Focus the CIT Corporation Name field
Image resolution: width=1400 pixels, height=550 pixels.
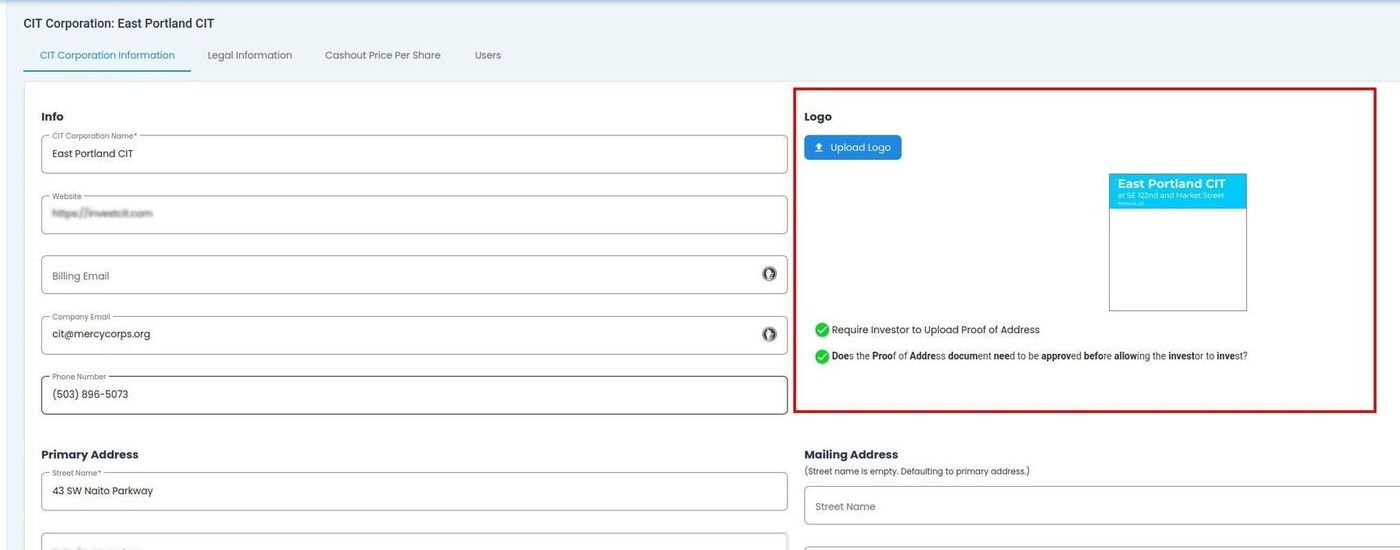pos(400,154)
